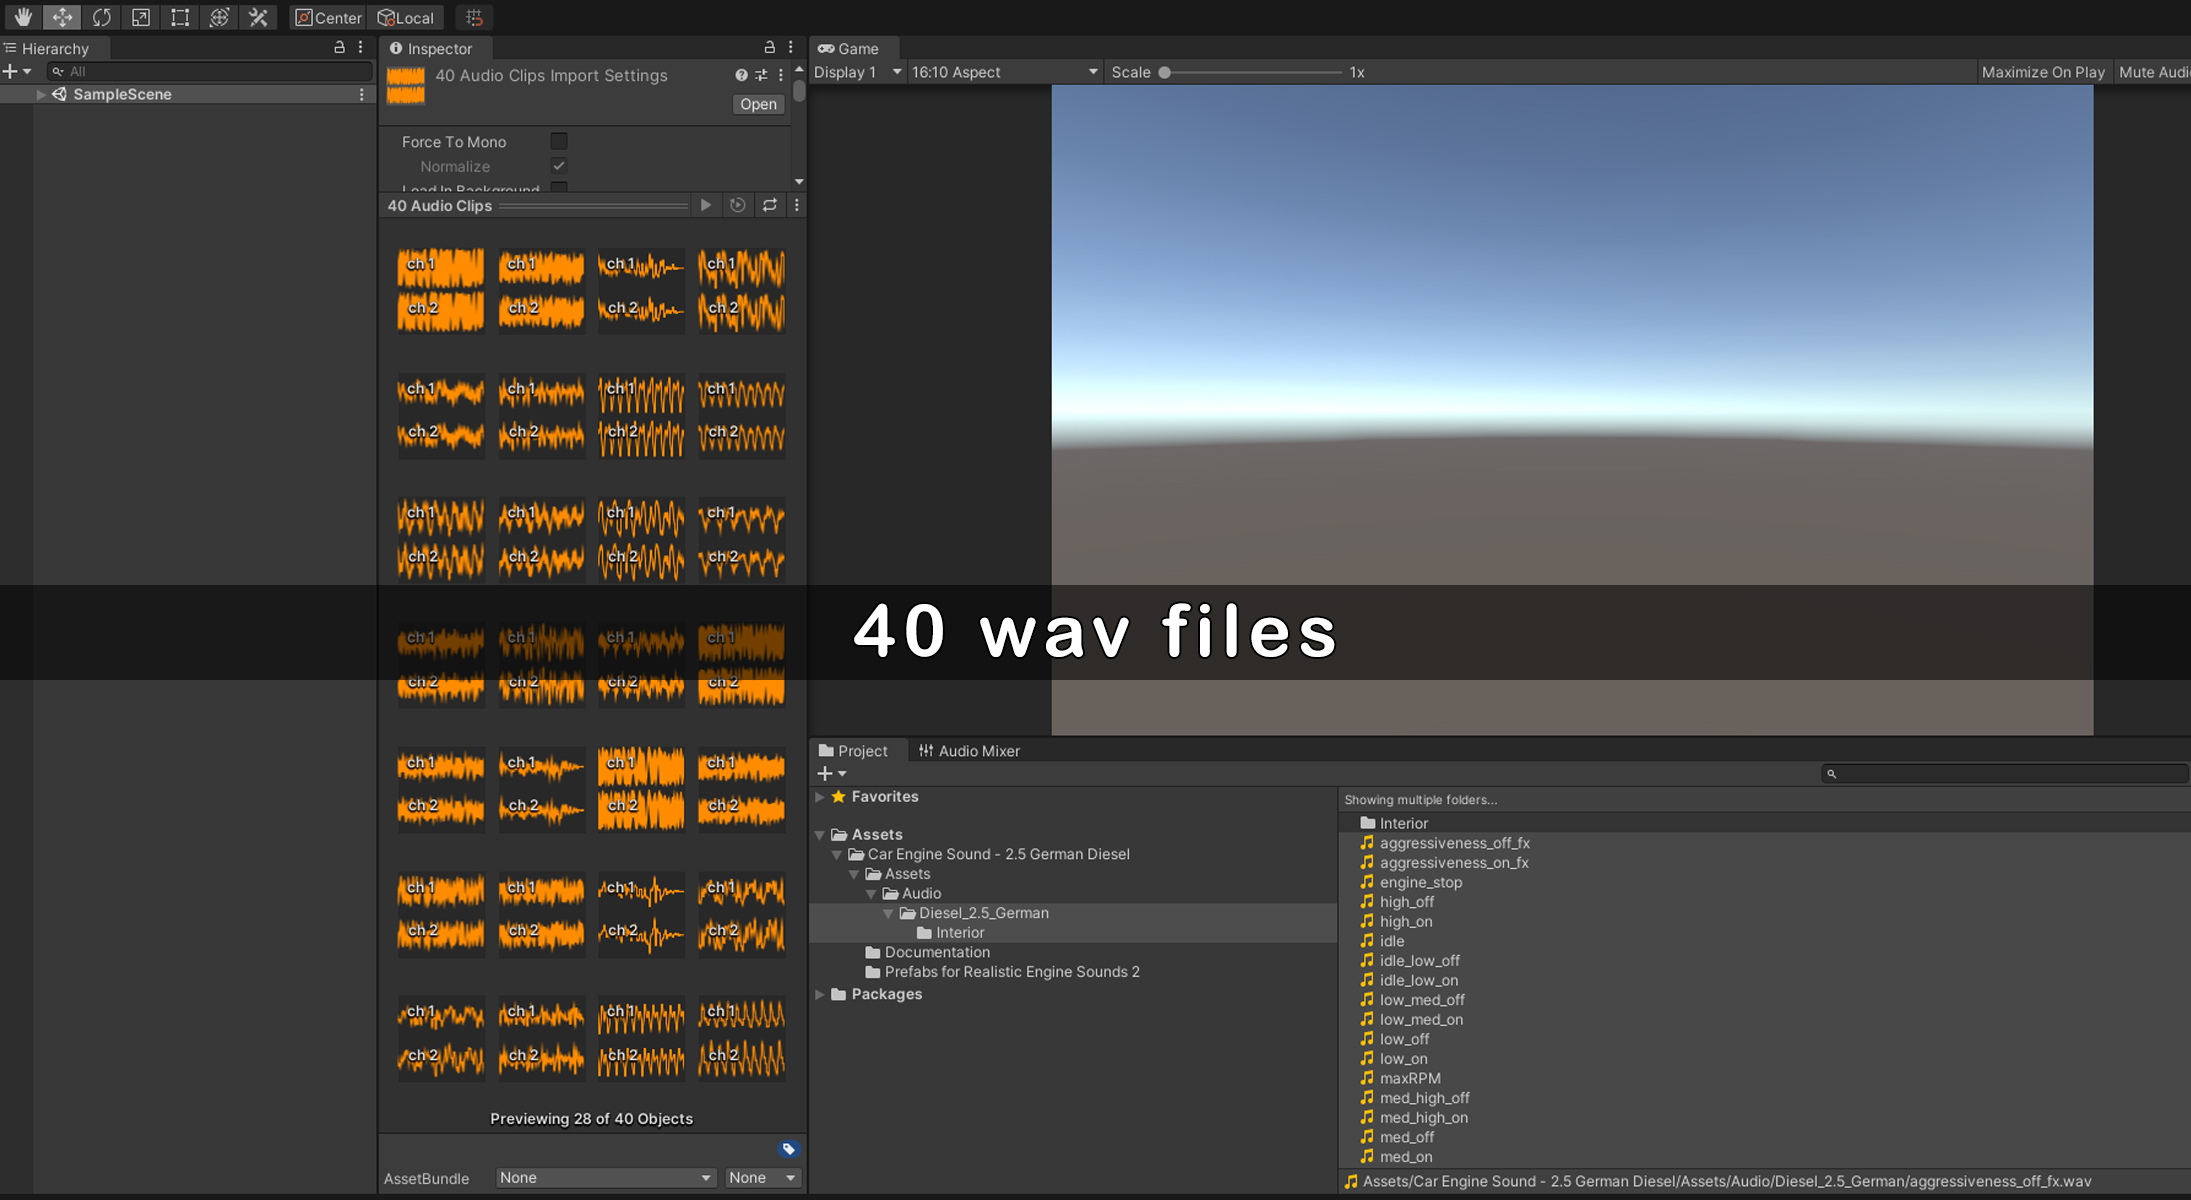
Task: Select the Scale tool
Action: tap(140, 17)
